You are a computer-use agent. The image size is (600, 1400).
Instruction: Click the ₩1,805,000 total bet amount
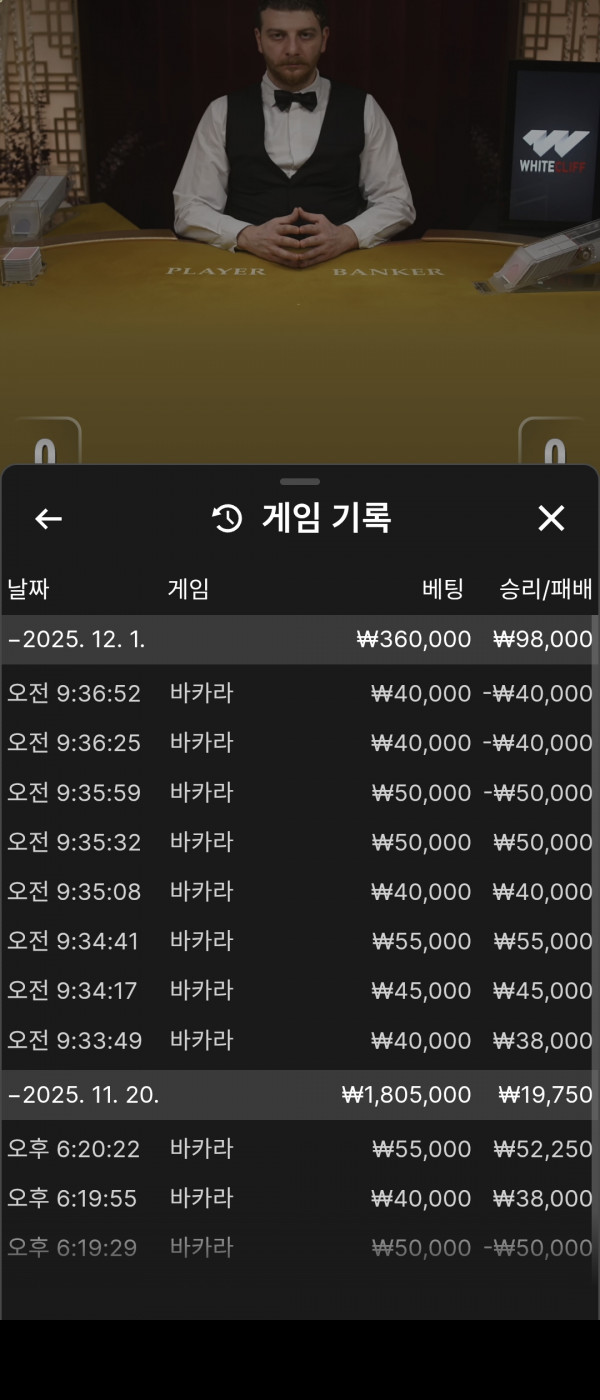[407, 1095]
